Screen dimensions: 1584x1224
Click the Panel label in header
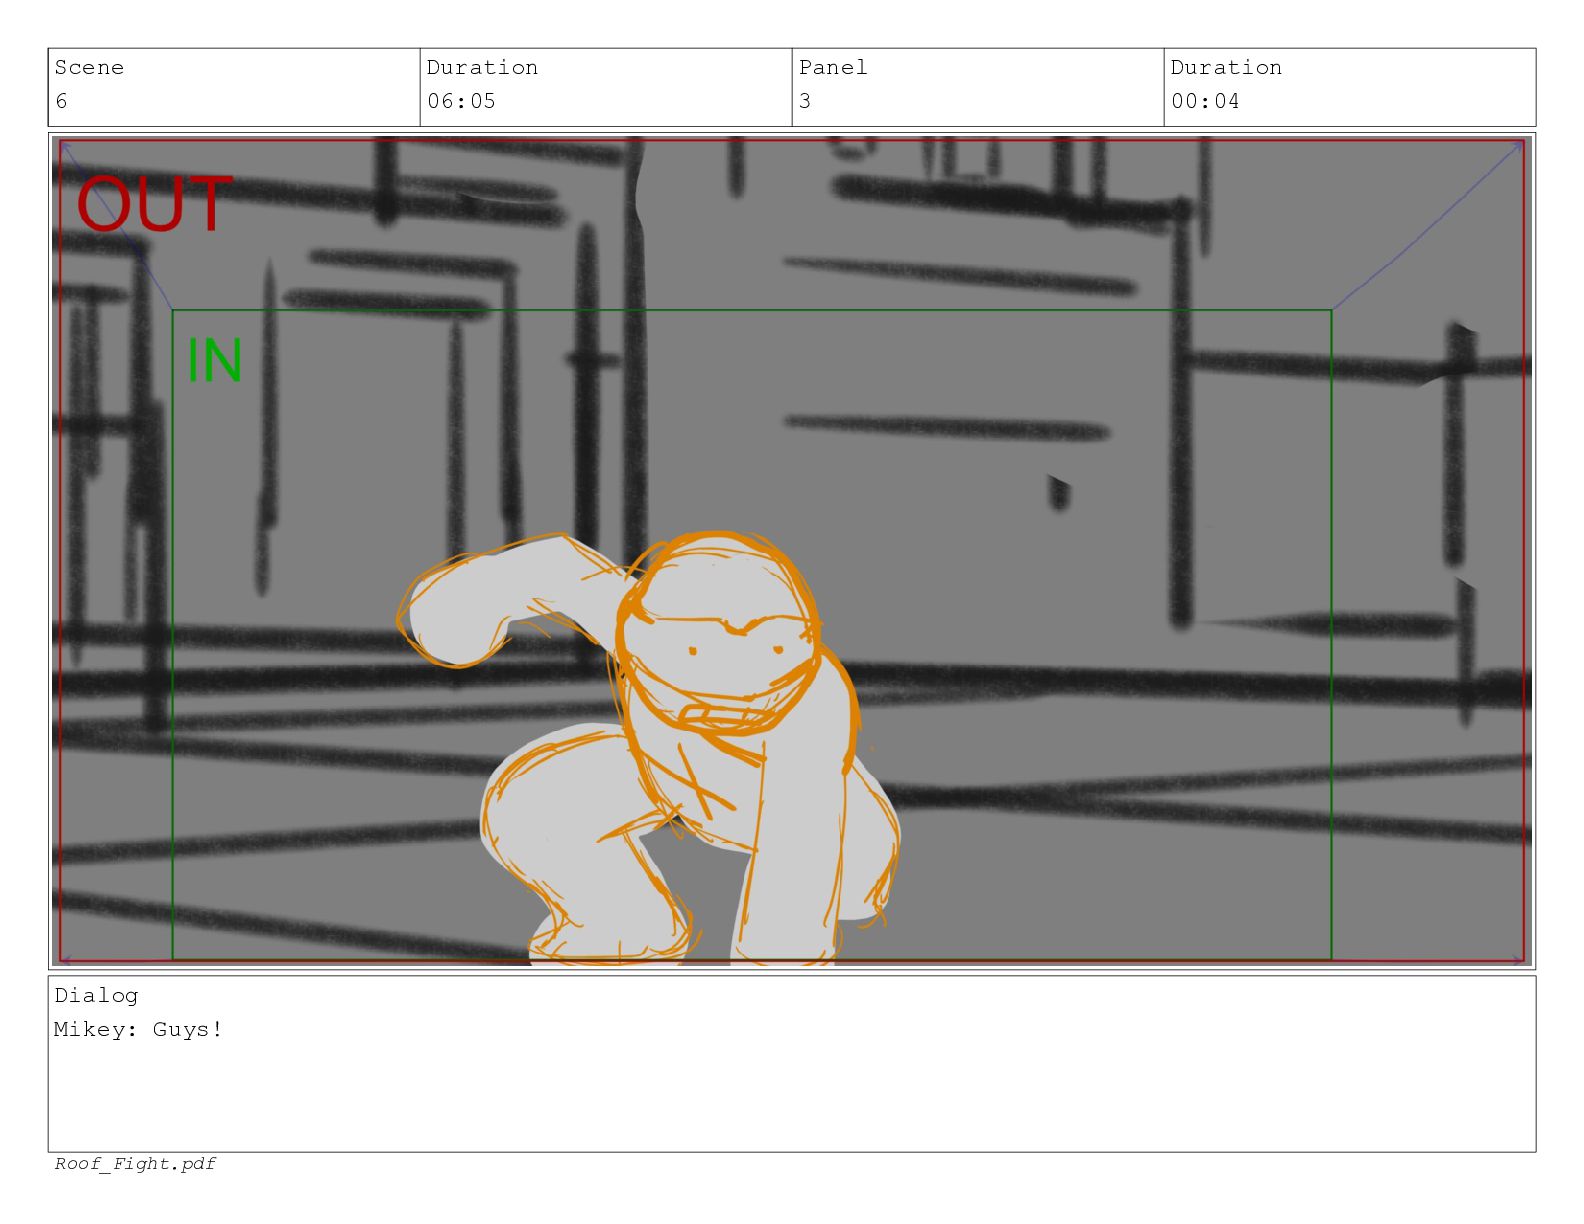pos(833,68)
